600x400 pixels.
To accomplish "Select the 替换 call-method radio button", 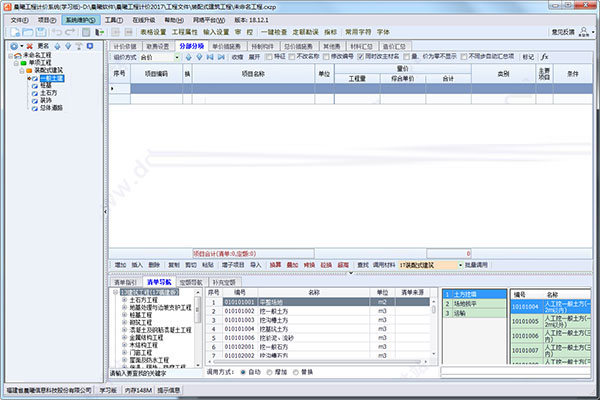I will [x=296, y=372].
